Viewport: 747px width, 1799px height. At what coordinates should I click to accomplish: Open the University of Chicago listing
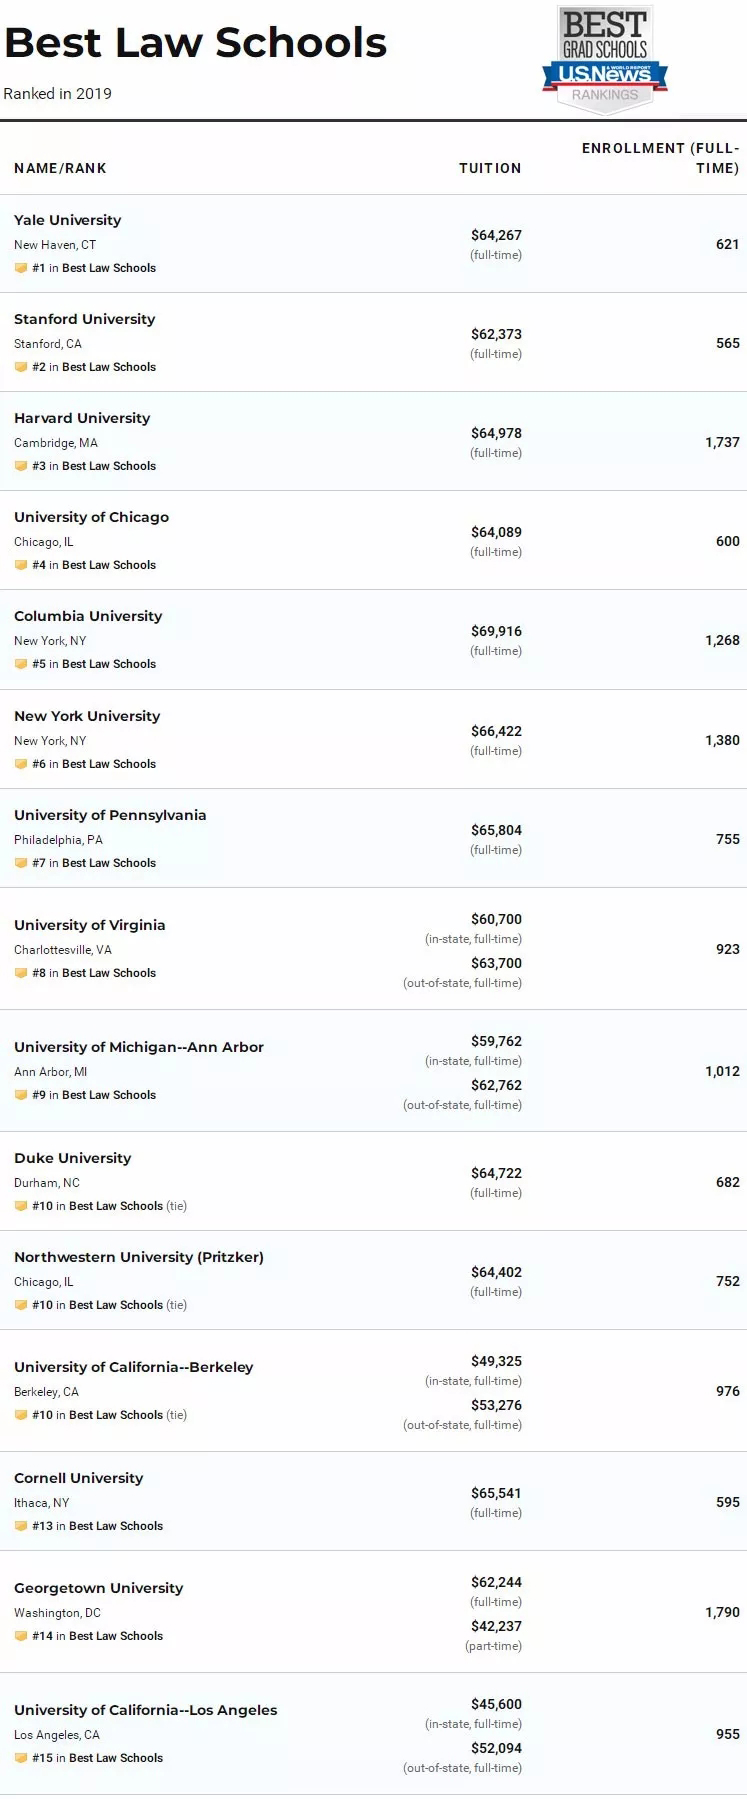(x=91, y=517)
